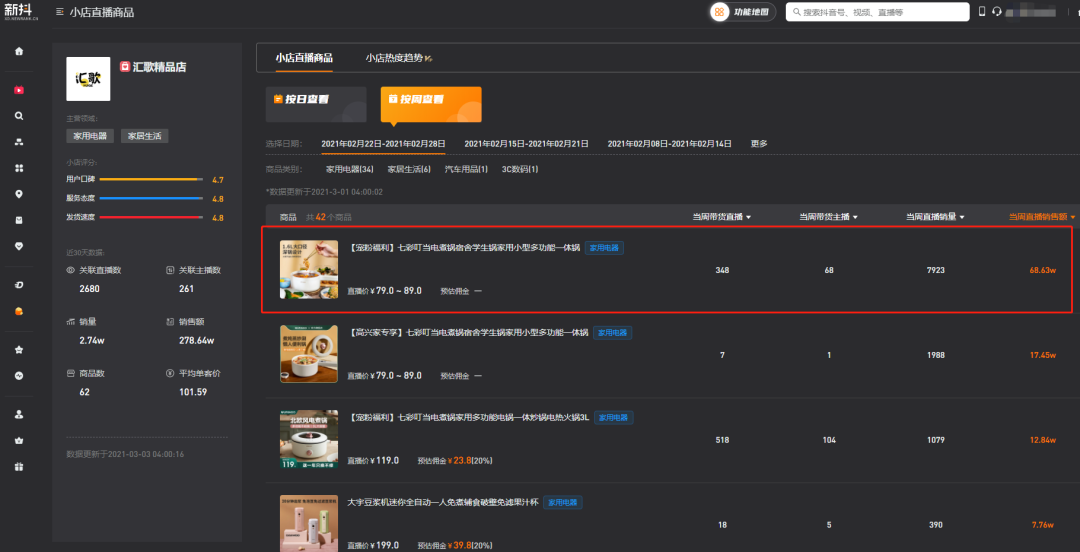Open the star favorites sidebar icon

click(x=18, y=350)
